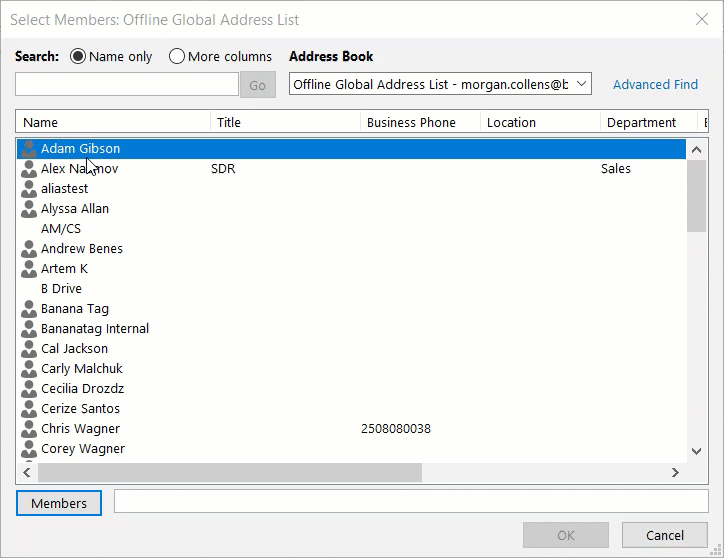
Task: Click the contact icon beside Corey Wagner
Action: click(x=29, y=449)
